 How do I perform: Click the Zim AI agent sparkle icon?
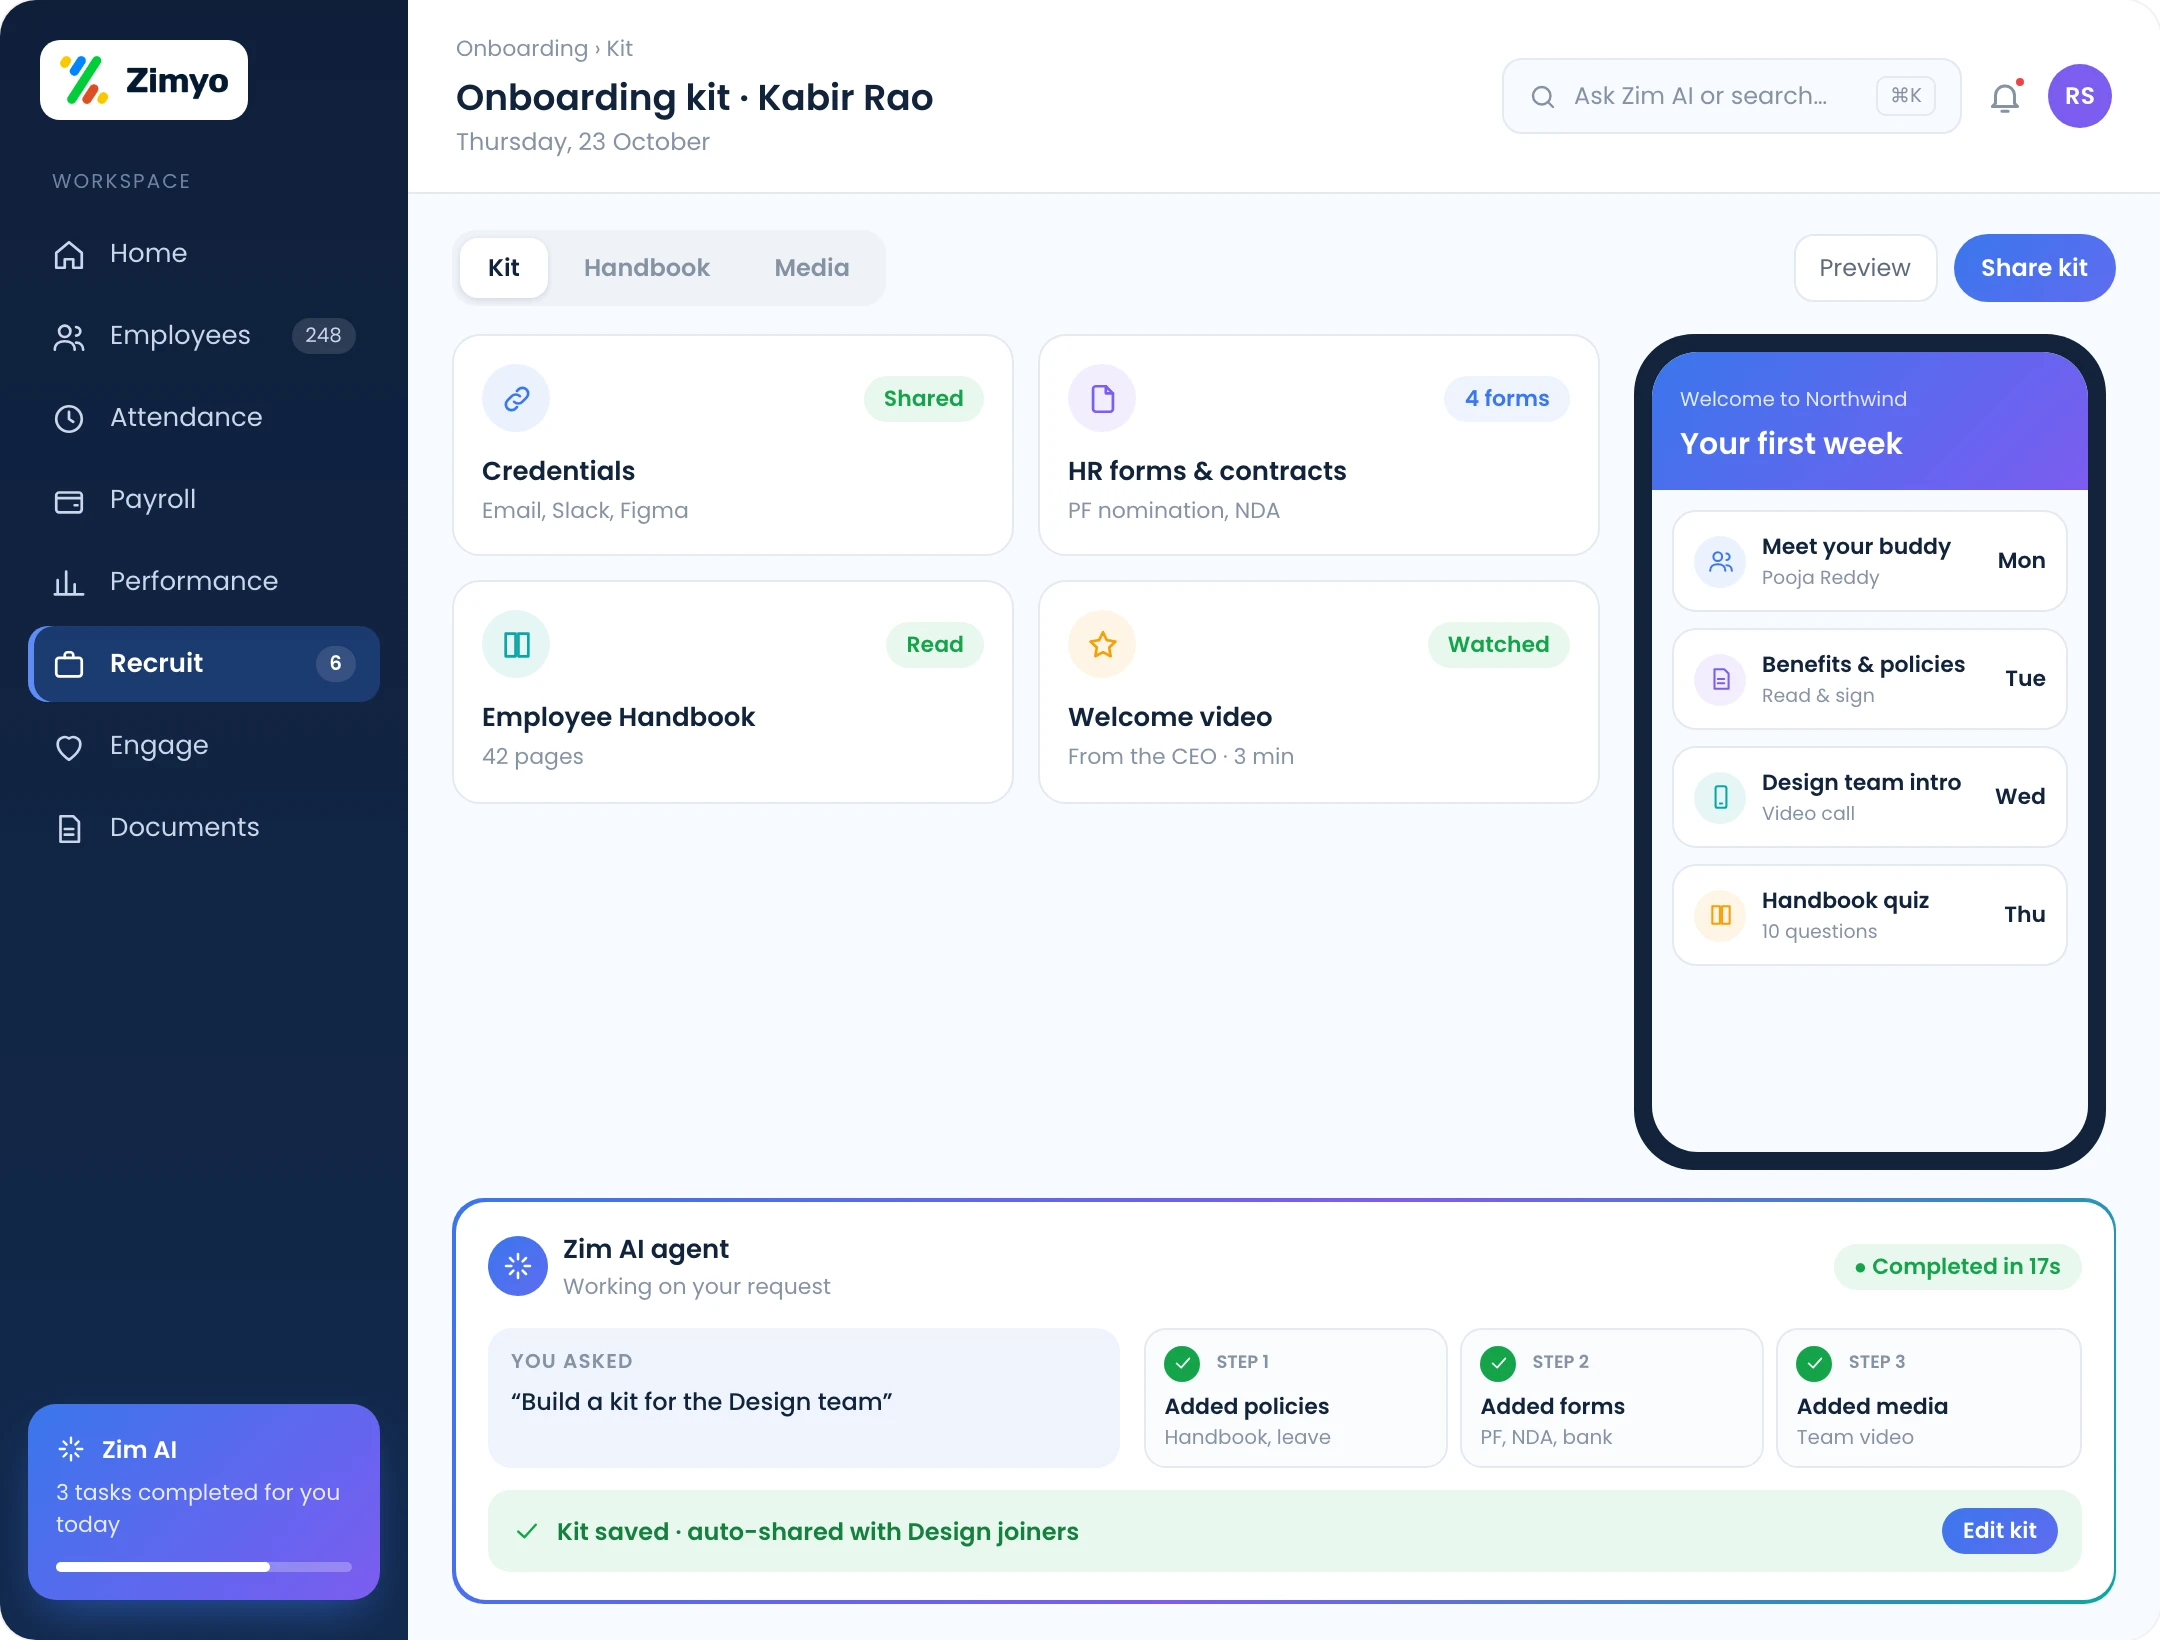coord(518,1266)
